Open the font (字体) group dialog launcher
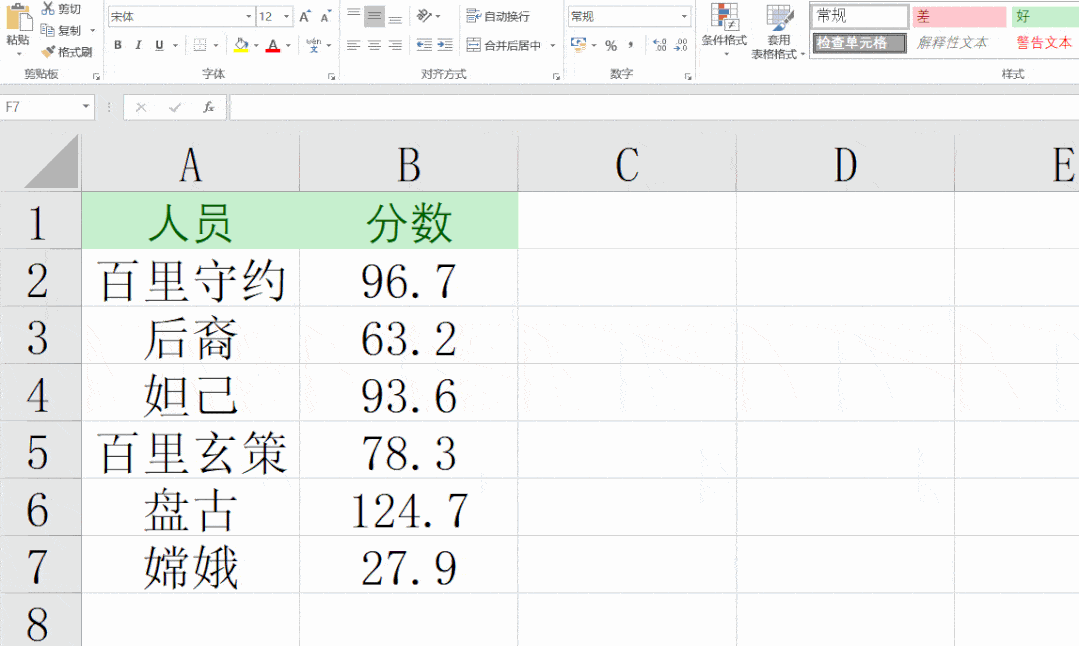 click(x=332, y=76)
